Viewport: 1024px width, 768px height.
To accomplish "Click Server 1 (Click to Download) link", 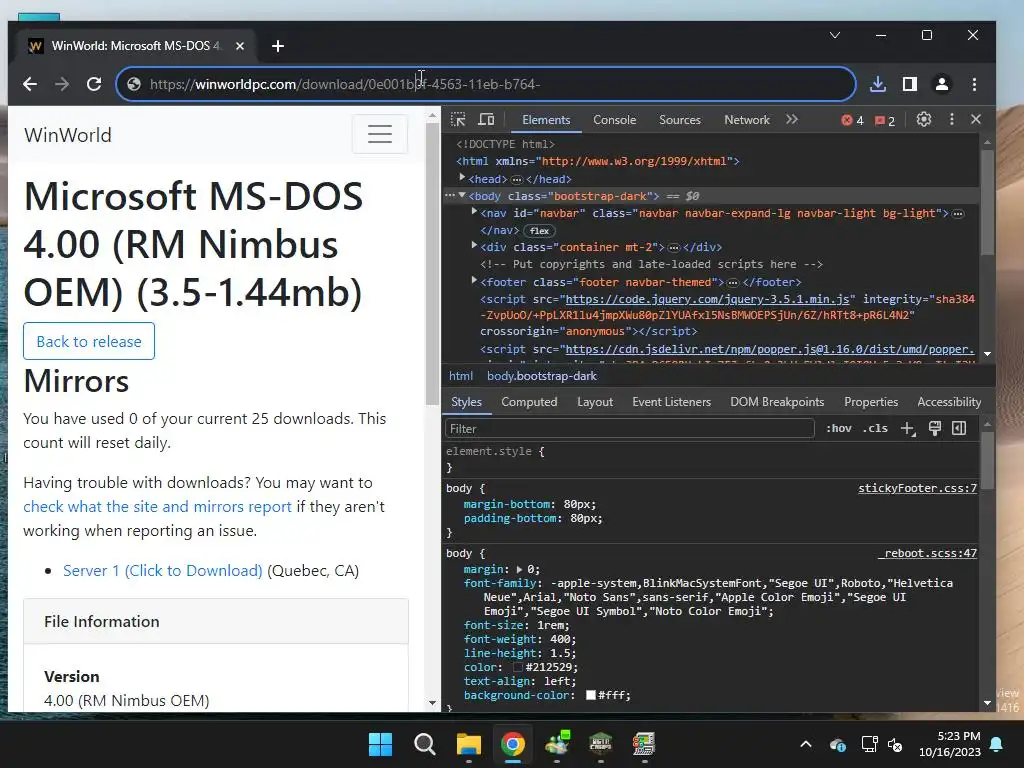I will click(x=163, y=571).
